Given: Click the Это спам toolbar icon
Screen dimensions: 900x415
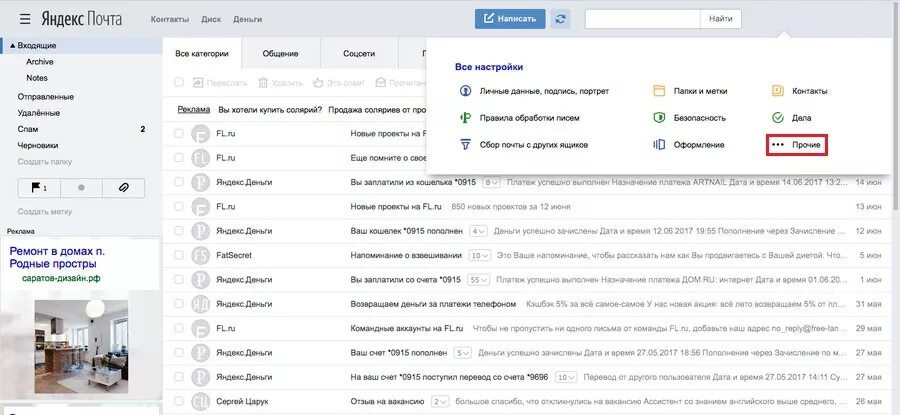Looking at the screenshot, I should click(318, 83).
